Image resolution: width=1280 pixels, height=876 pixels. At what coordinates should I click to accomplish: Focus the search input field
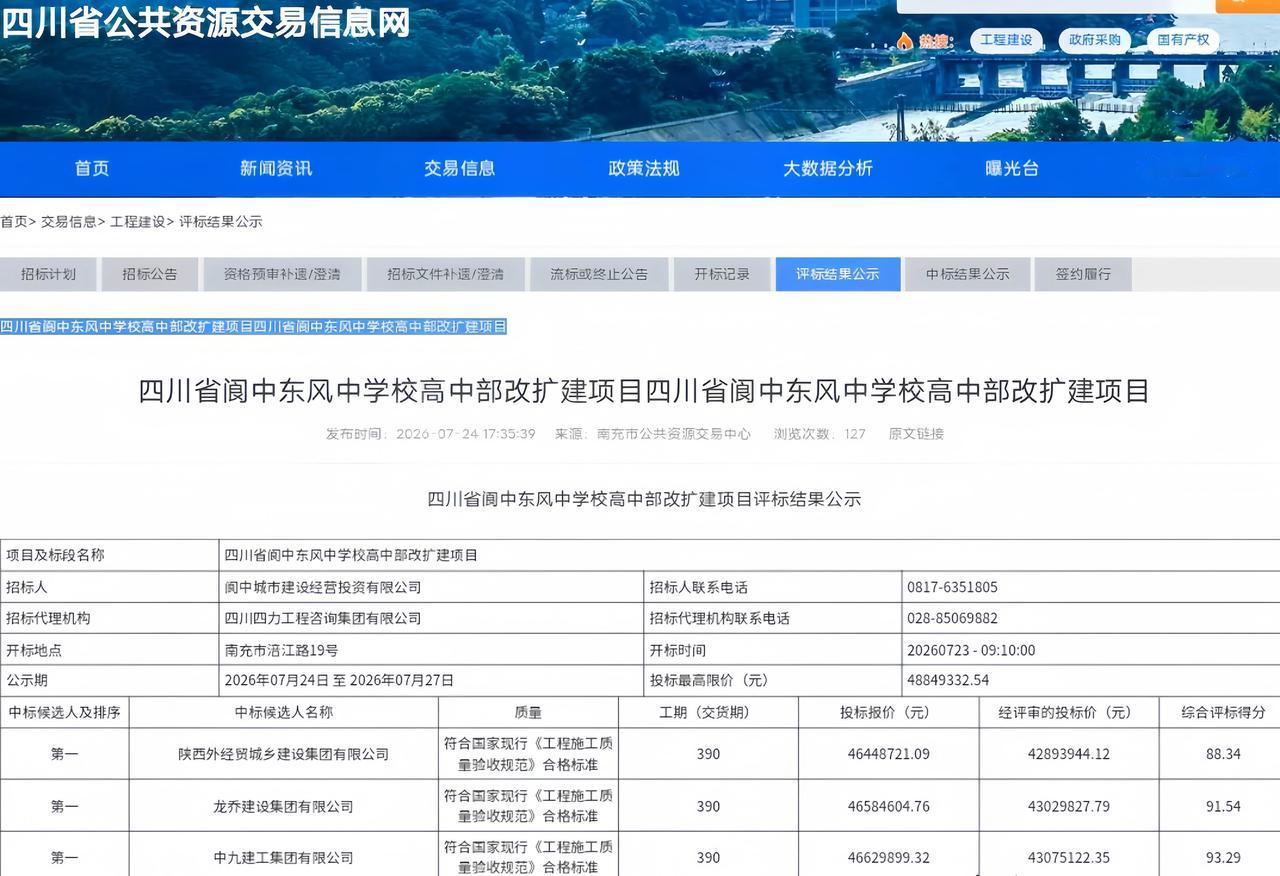click(1056, 6)
